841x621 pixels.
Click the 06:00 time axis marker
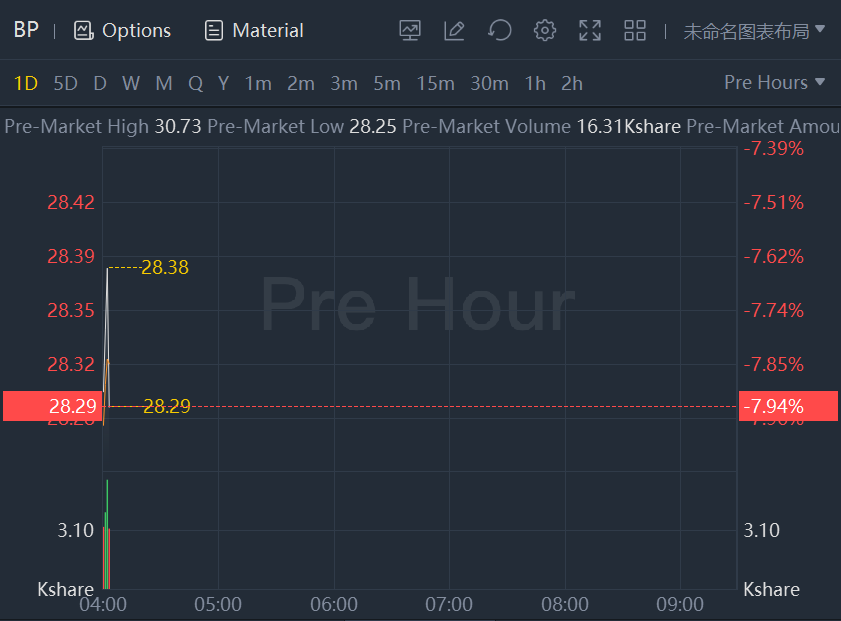pyautogui.click(x=334, y=605)
